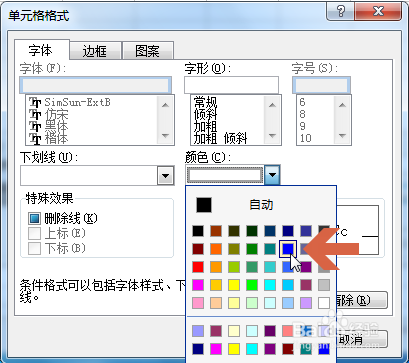The image size is (409, 363).
Task: Pick the teal swatch left of selected blue
Action: [x=270, y=249]
